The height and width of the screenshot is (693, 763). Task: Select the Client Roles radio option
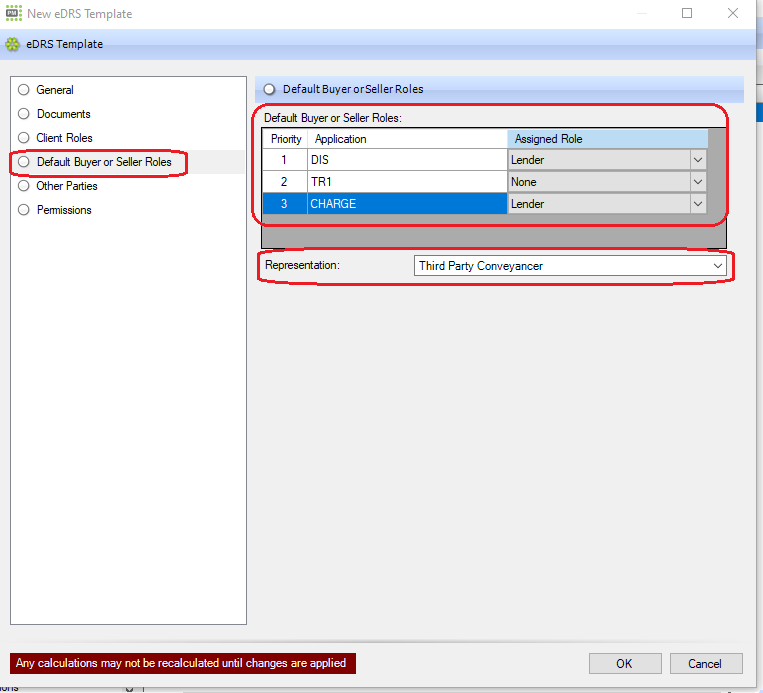pyautogui.click(x=23, y=138)
